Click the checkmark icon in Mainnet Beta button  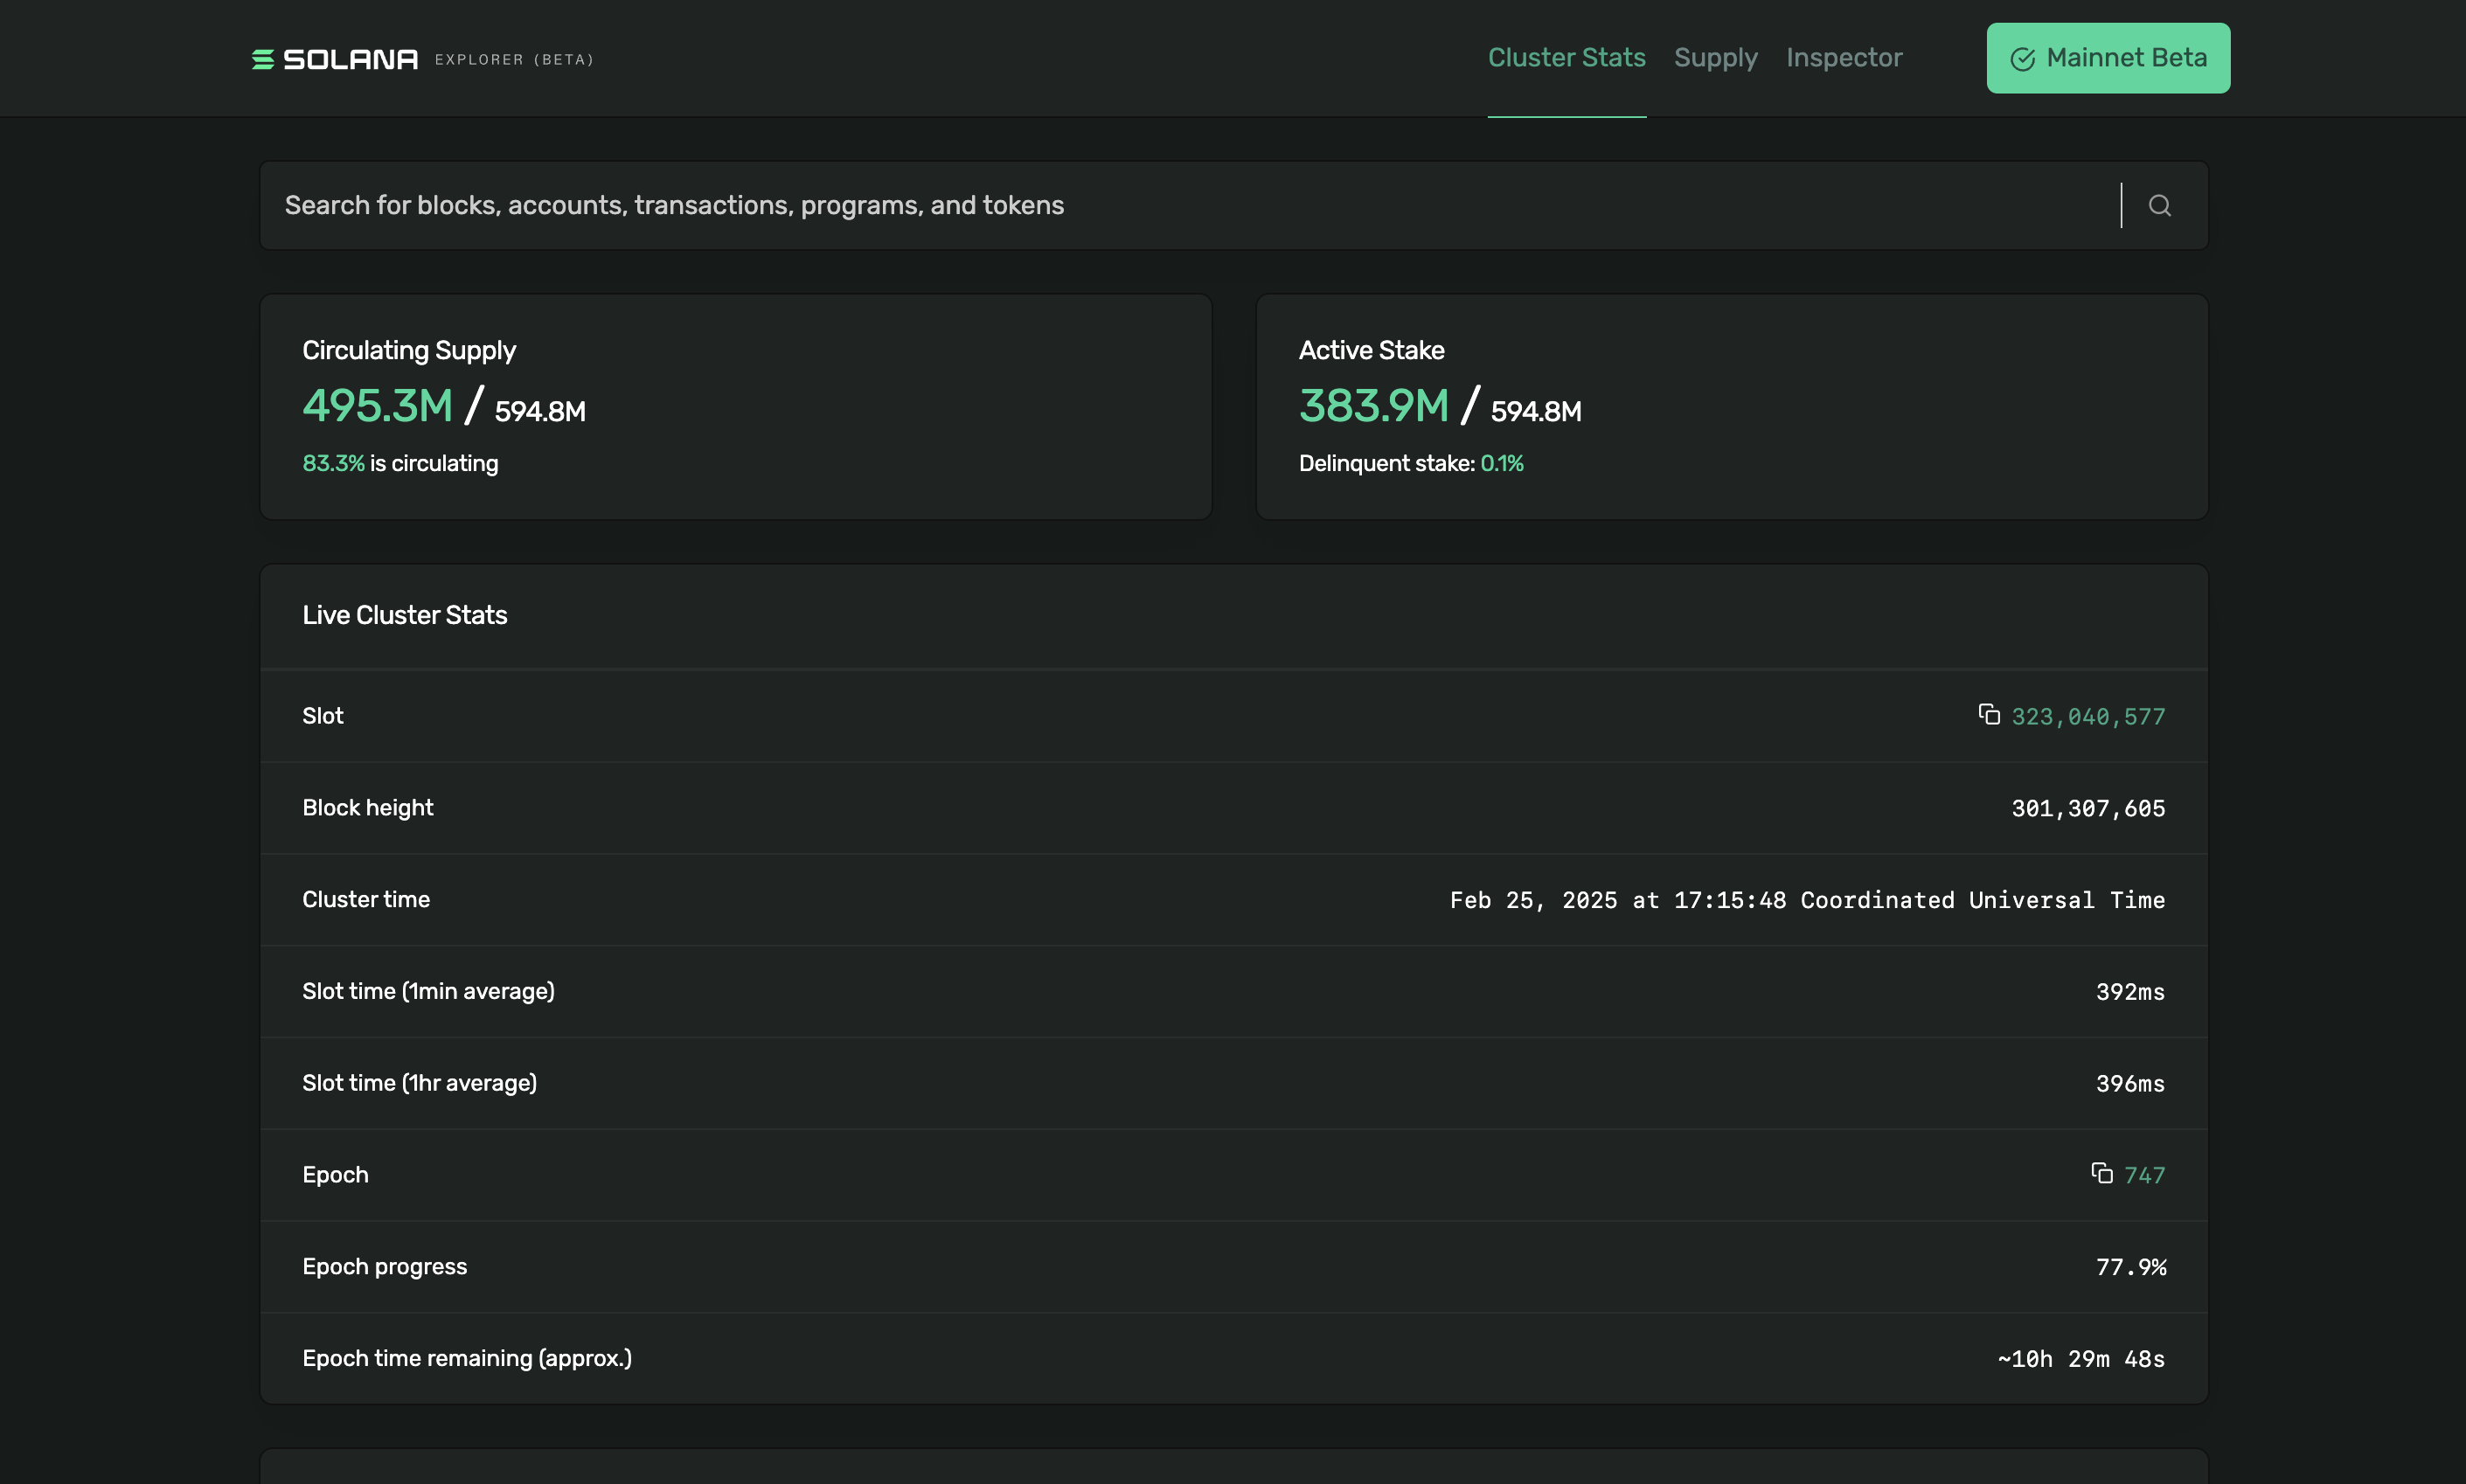click(2023, 59)
